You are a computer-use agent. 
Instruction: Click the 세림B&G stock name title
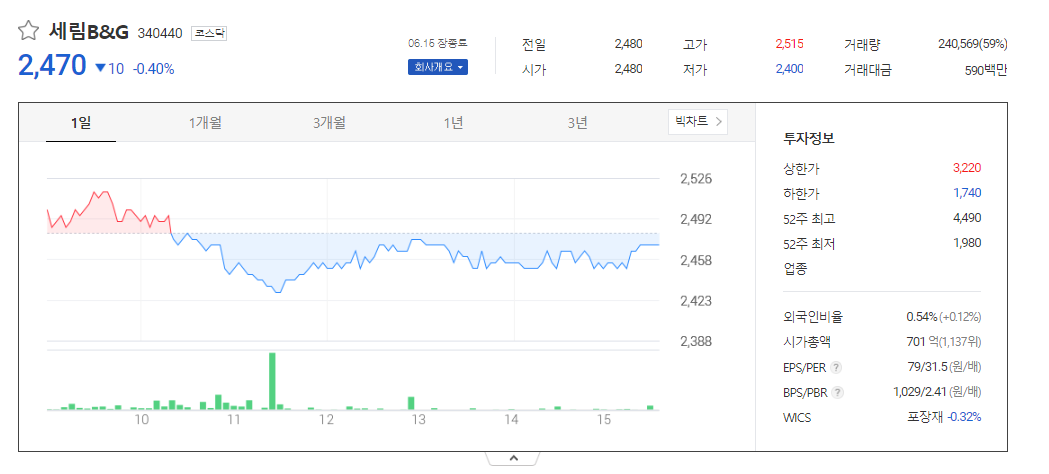89,31
